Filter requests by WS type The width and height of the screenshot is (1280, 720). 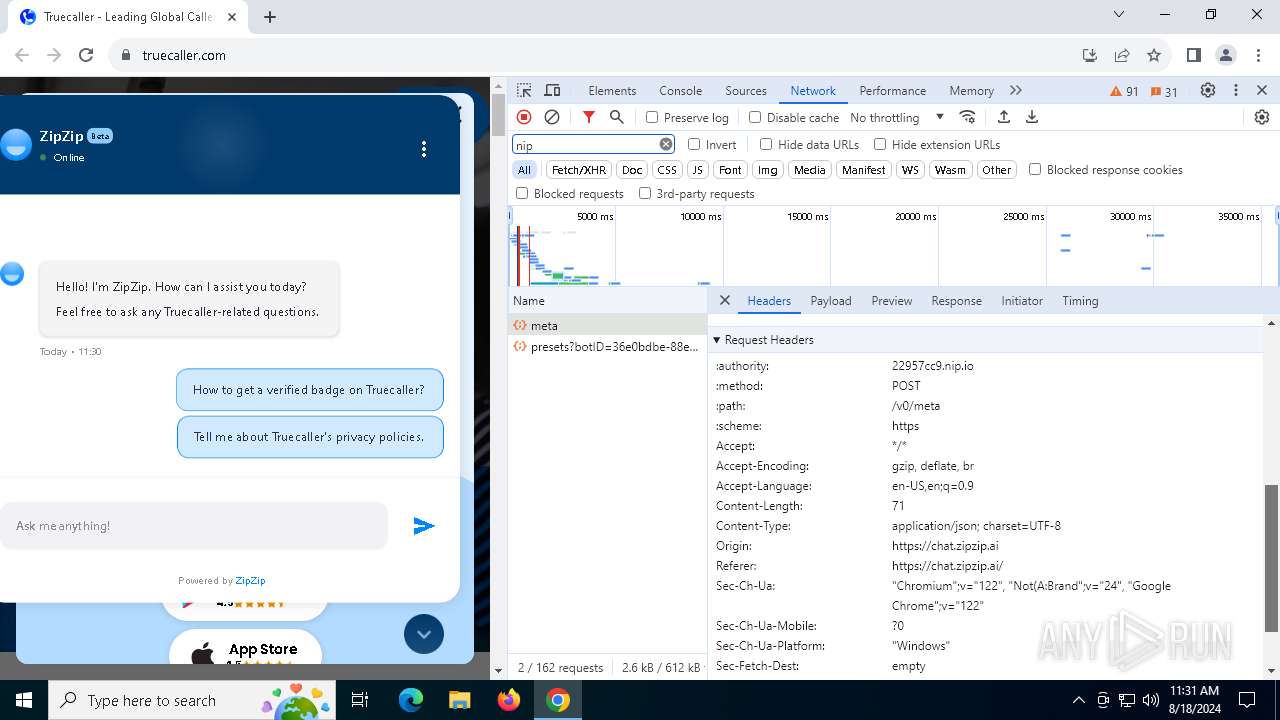pyautogui.click(x=910, y=170)
